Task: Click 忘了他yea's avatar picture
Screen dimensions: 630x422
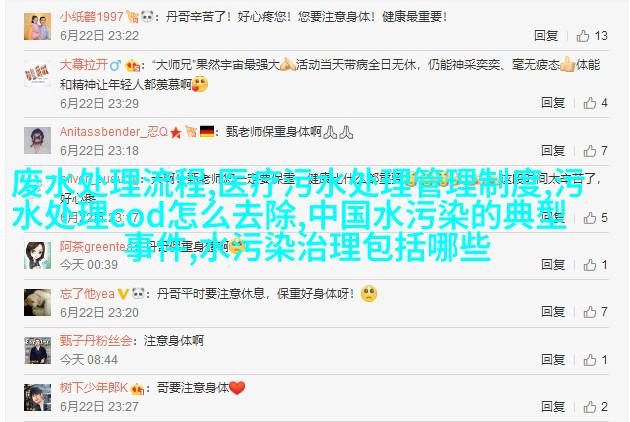Action: click(x=37, y=302)
